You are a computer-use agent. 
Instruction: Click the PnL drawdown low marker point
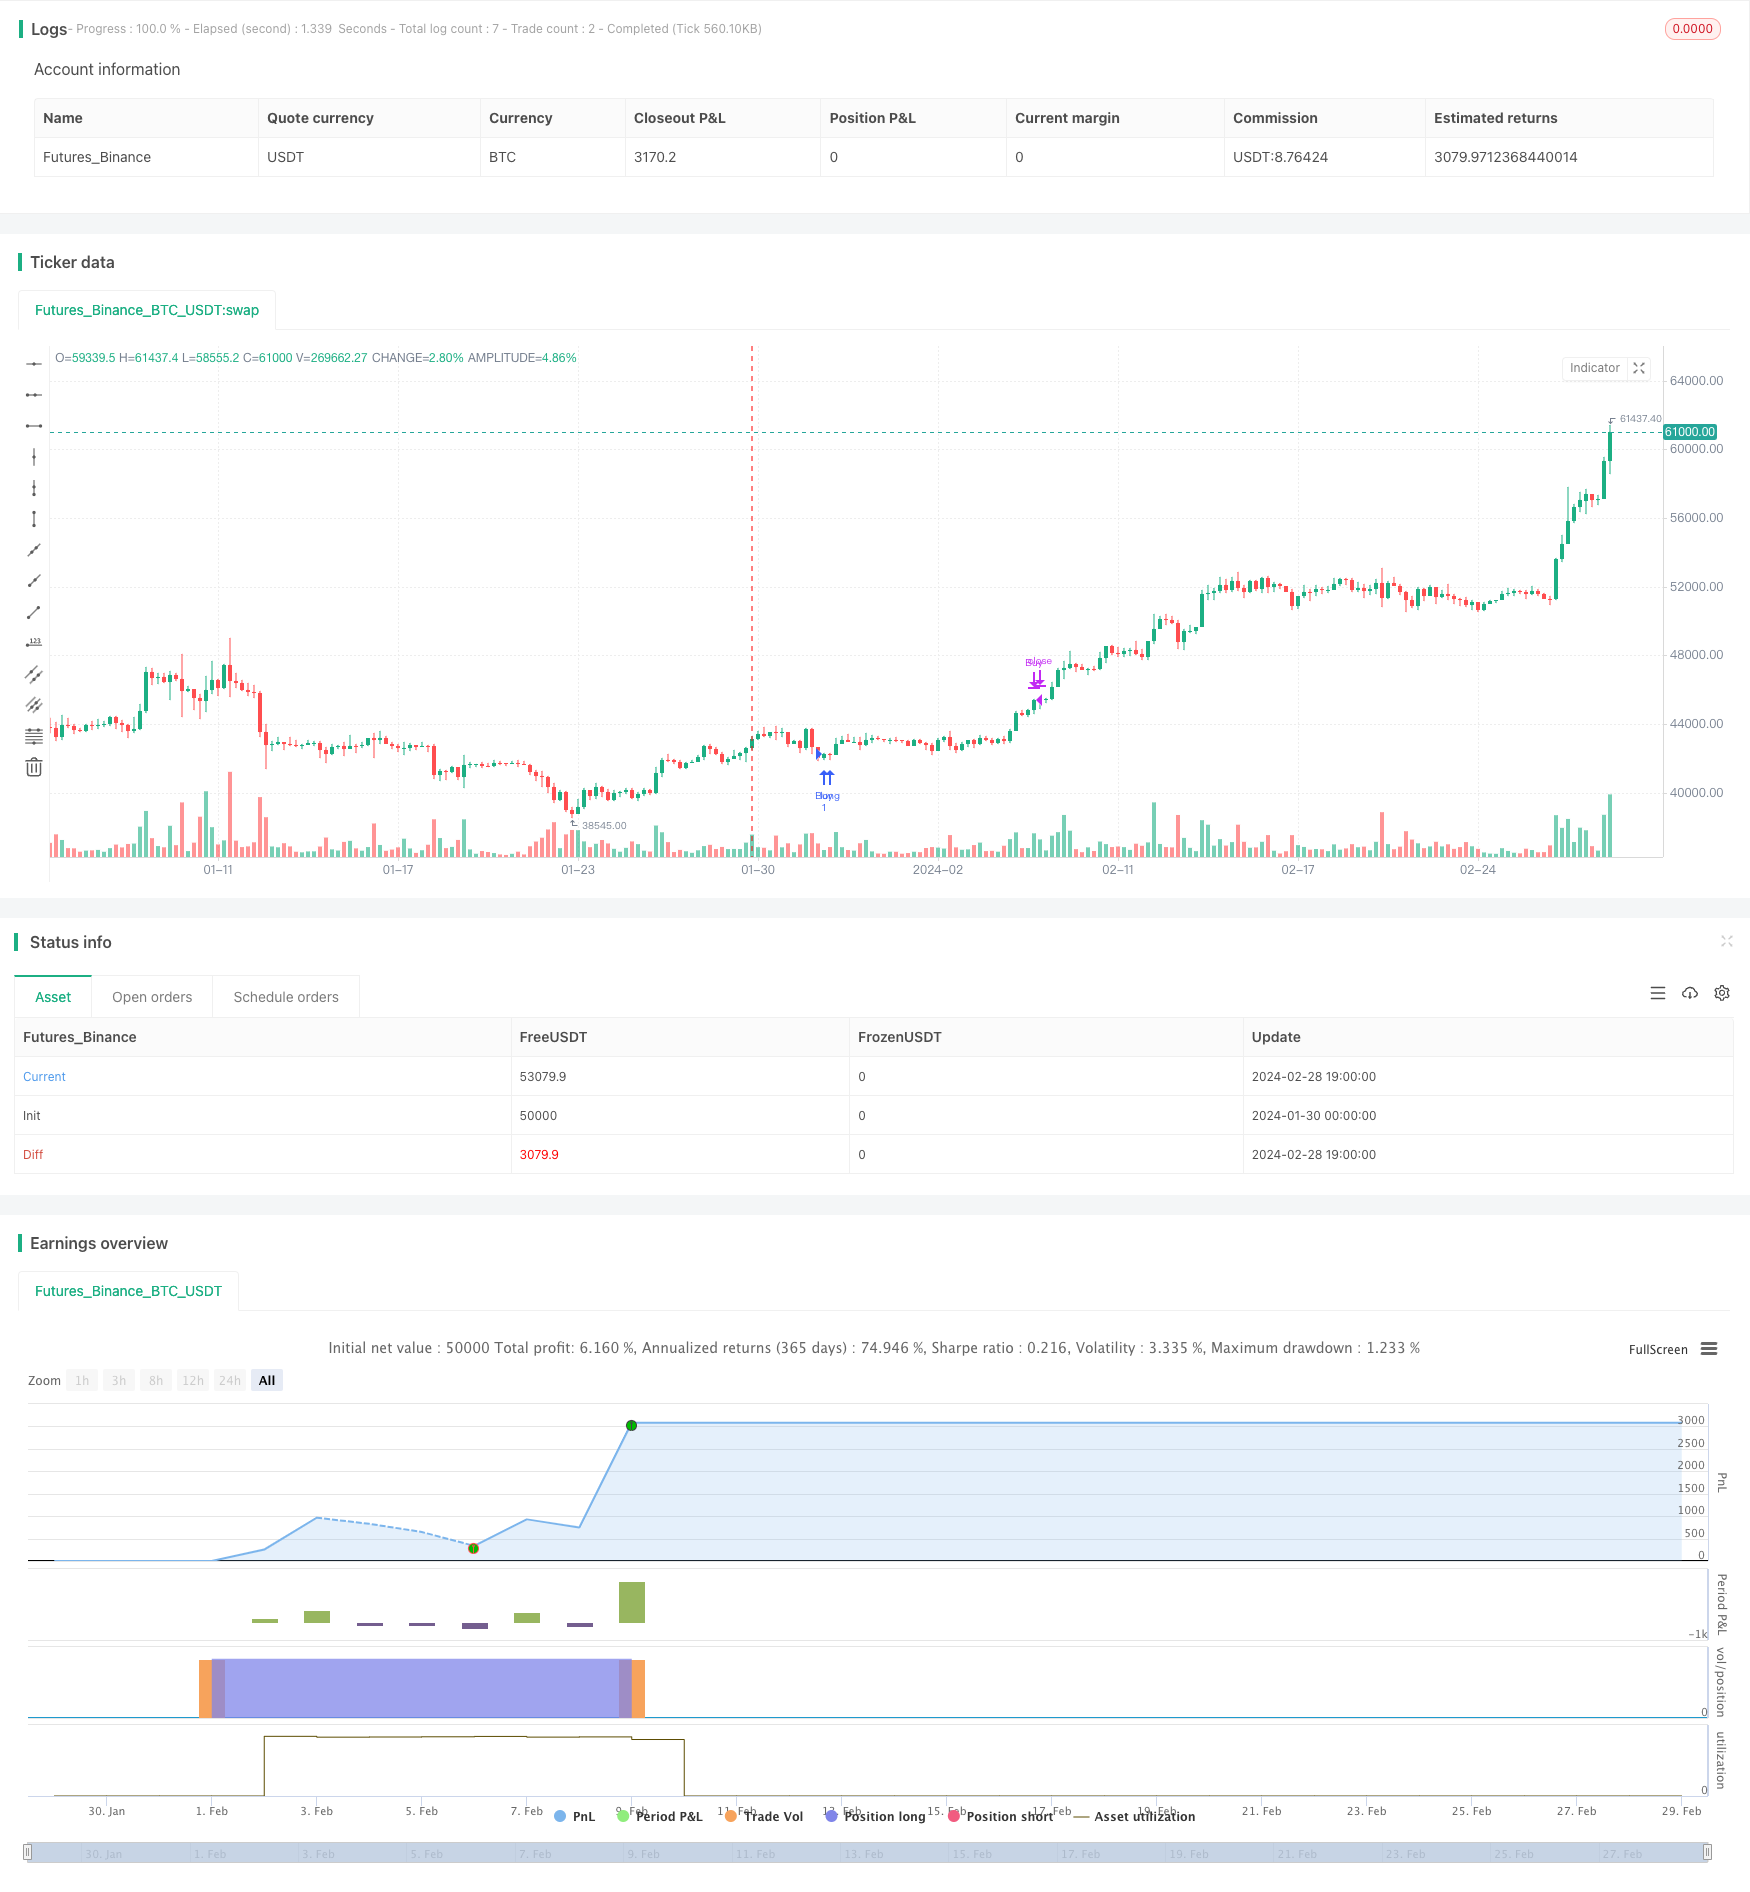click(x=473, y=1548)
